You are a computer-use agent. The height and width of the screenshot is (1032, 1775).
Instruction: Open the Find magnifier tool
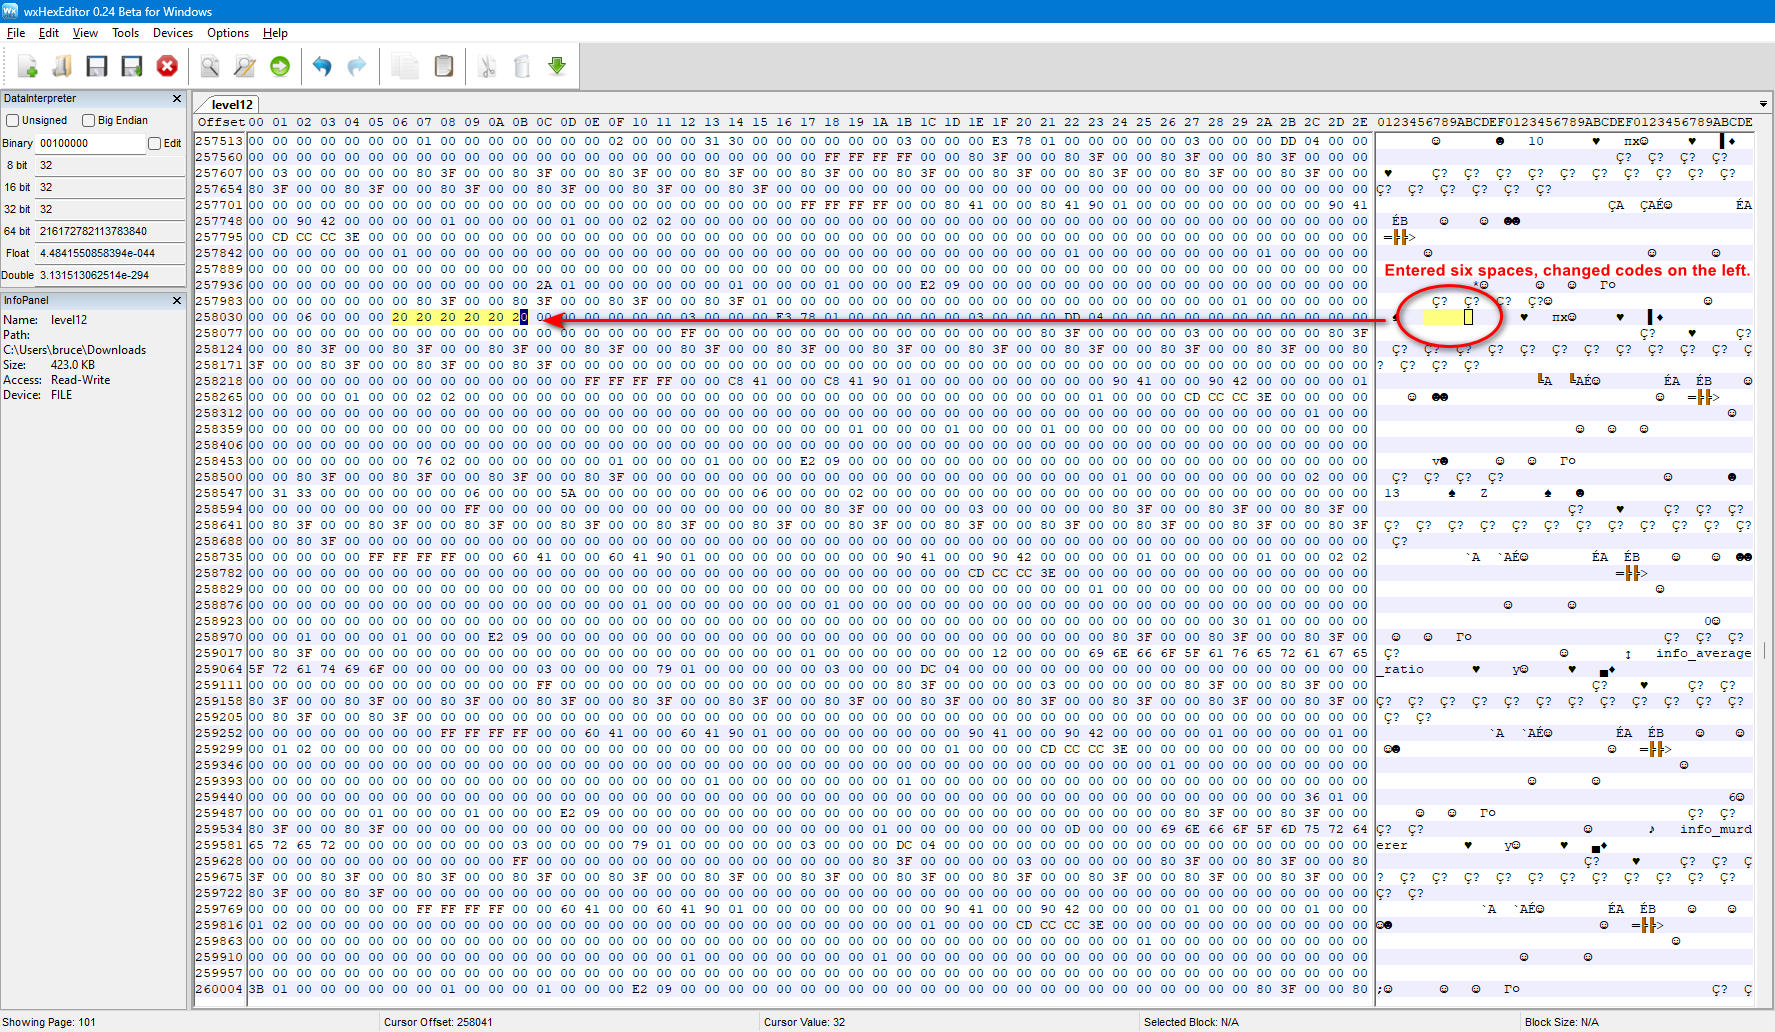tap(210, 66)
